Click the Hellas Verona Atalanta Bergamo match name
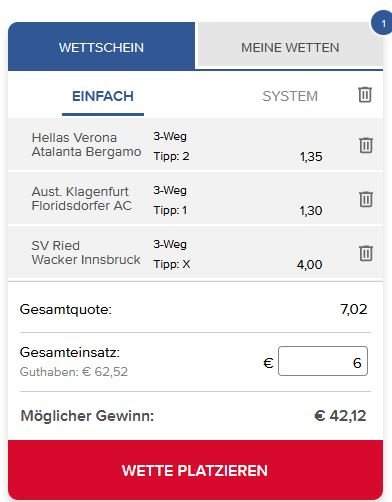Viewport: 392px width, 502px height. click(x=86, y=145)
